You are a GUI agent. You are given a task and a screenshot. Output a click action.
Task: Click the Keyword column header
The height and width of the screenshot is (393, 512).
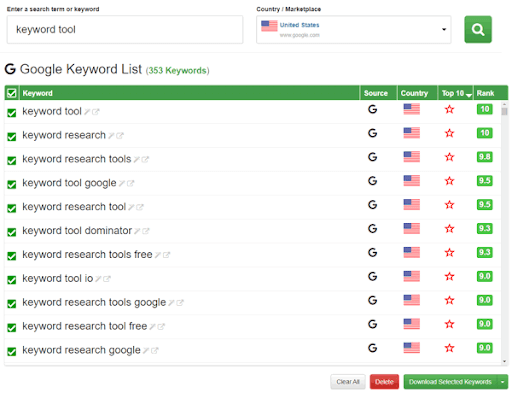37,93
